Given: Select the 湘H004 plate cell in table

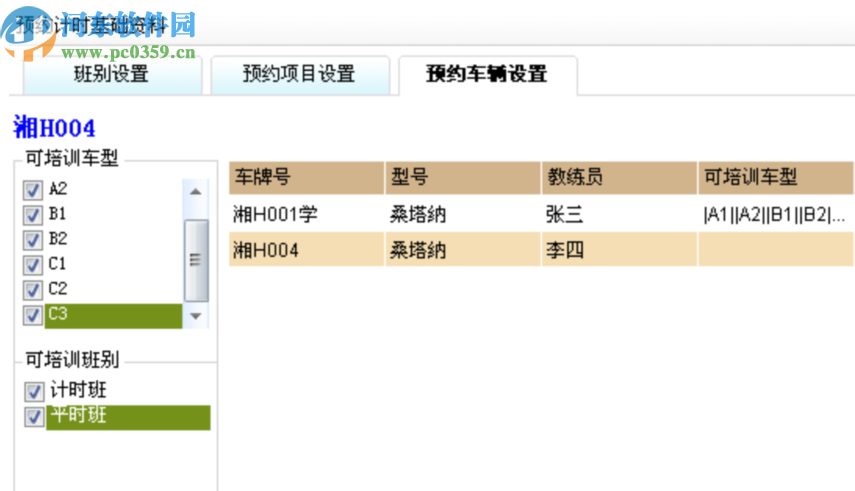Looking at the screenshot, I should point(306,250).
